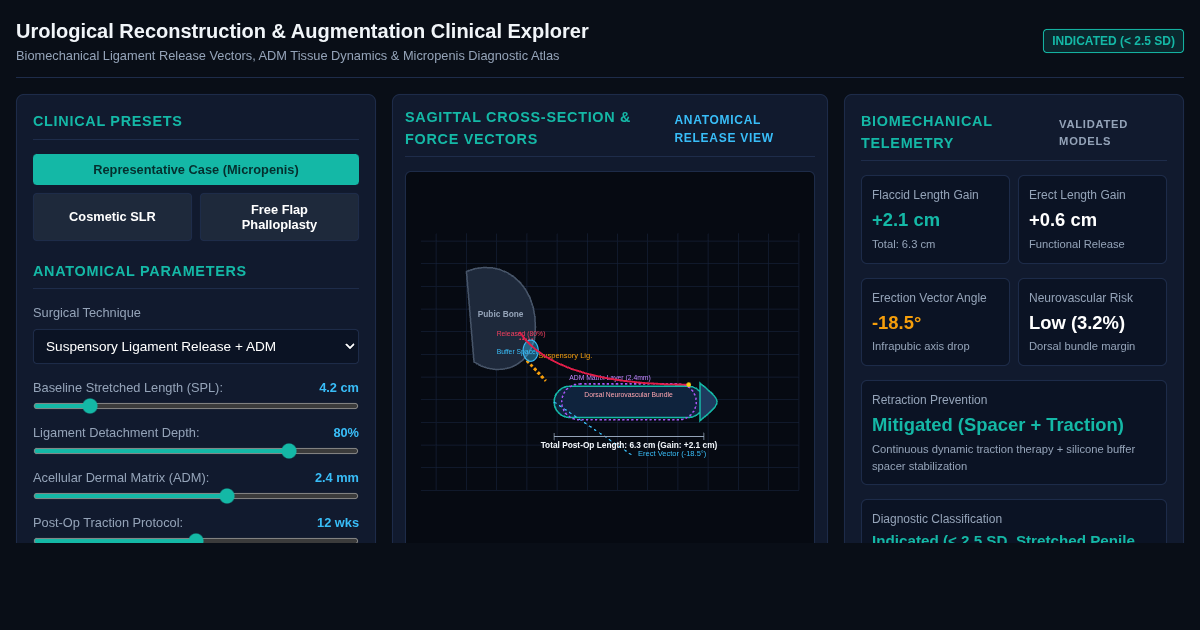Select the Flaccid Length Gain card
Viewport: 1200px width, 630px height.
[935, 220]
